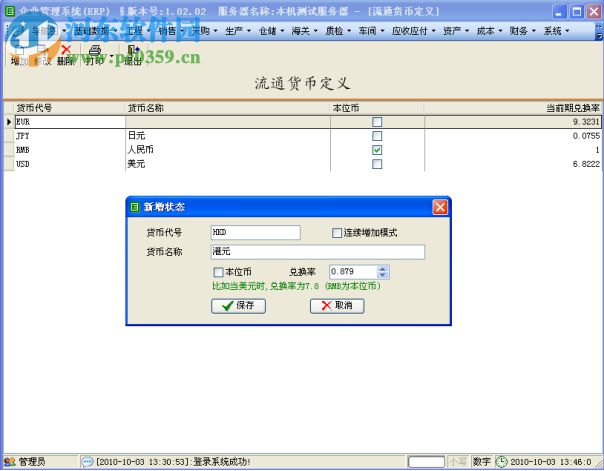604x471 pixels.
Task: Click the 美元 currency name cell
Action: (x=228, y=164)
